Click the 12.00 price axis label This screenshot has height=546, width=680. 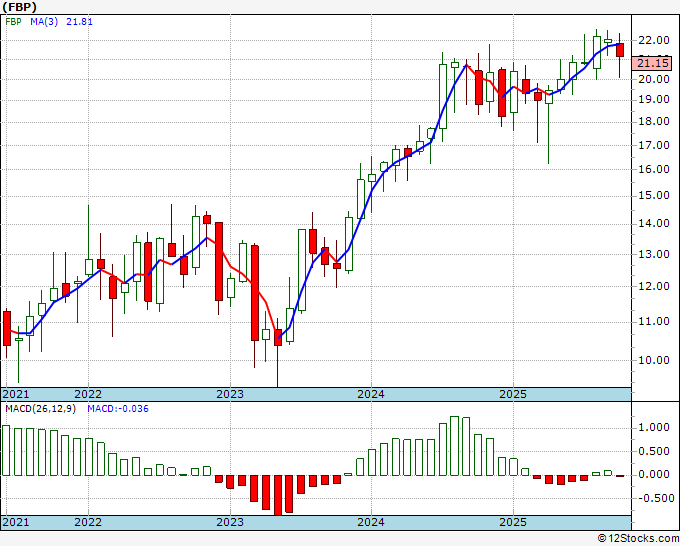point(654,286)
